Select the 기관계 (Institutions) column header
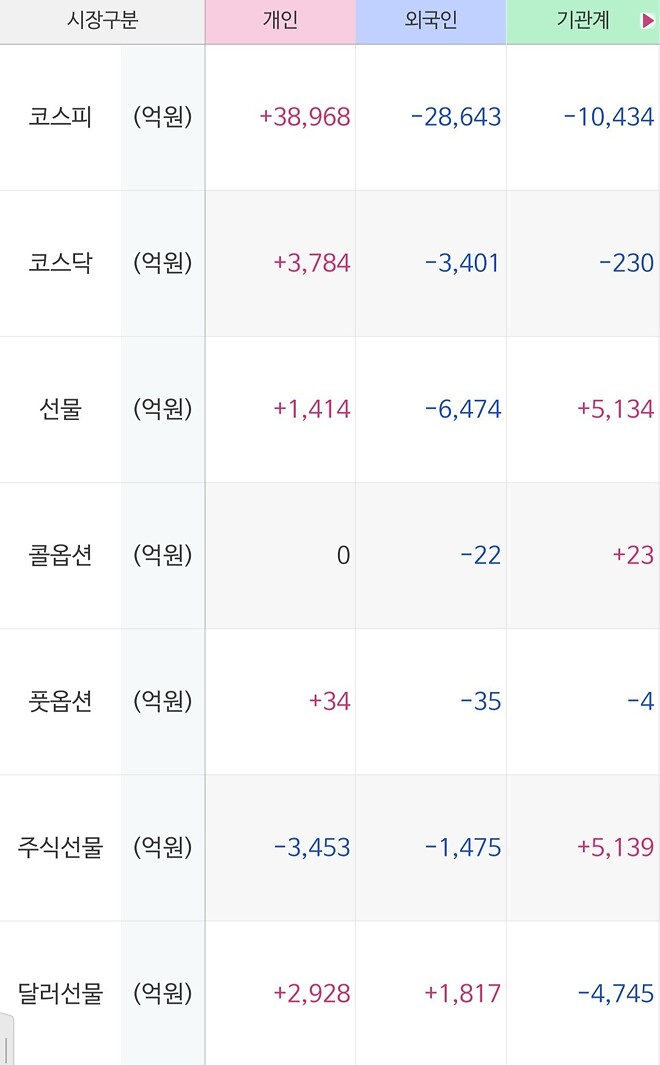This screenshot has width=660, height=1065. point(580,19)
